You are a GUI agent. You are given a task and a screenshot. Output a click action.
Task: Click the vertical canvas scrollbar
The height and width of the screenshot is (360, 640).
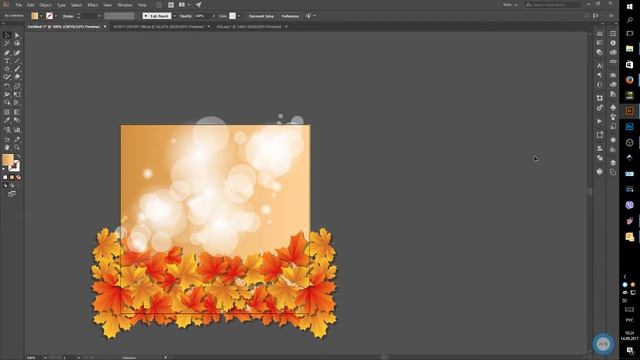coord(589,192)
